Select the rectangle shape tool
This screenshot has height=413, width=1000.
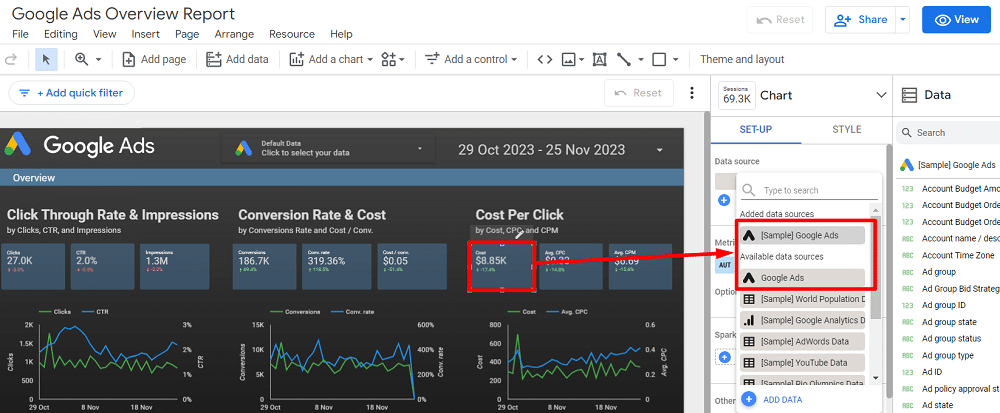659,59
